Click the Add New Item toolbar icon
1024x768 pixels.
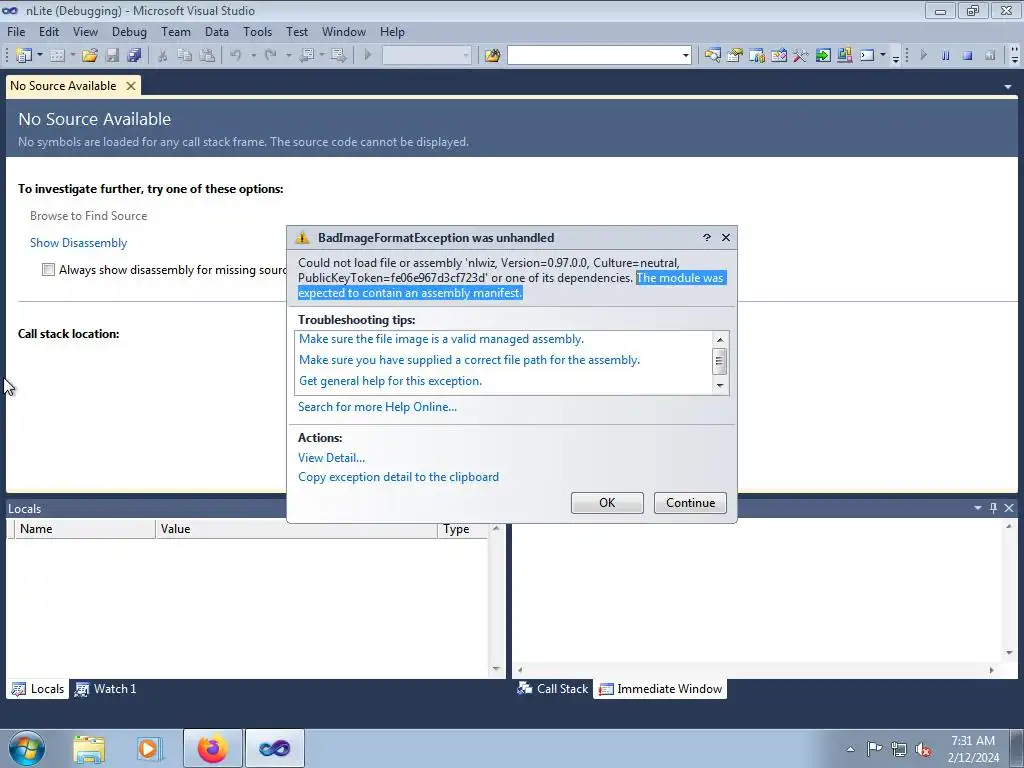57,56
